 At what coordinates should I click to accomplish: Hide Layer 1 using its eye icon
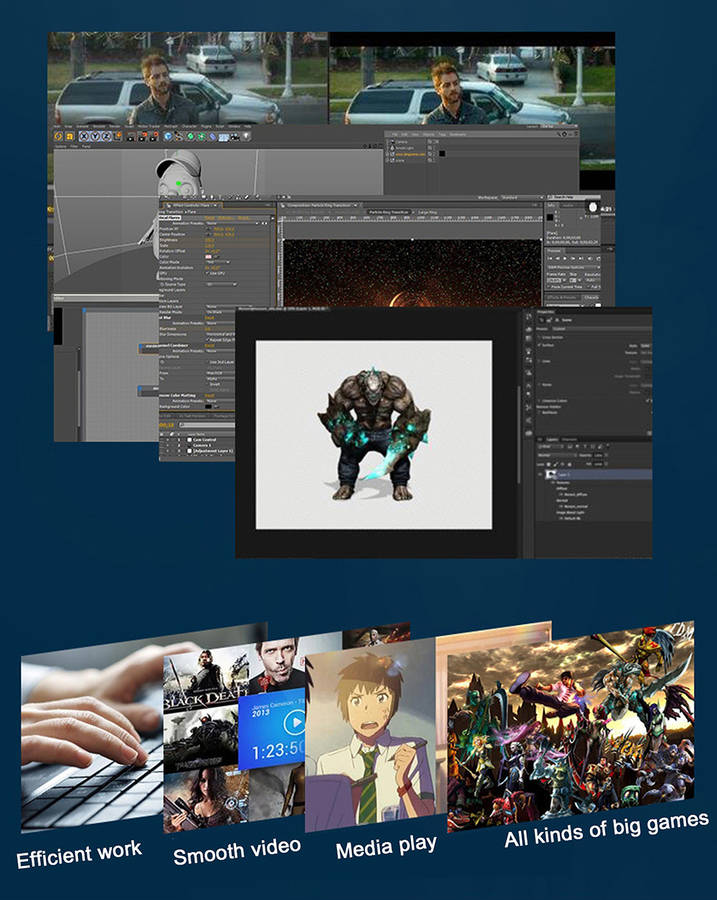(x=539, y=474)
